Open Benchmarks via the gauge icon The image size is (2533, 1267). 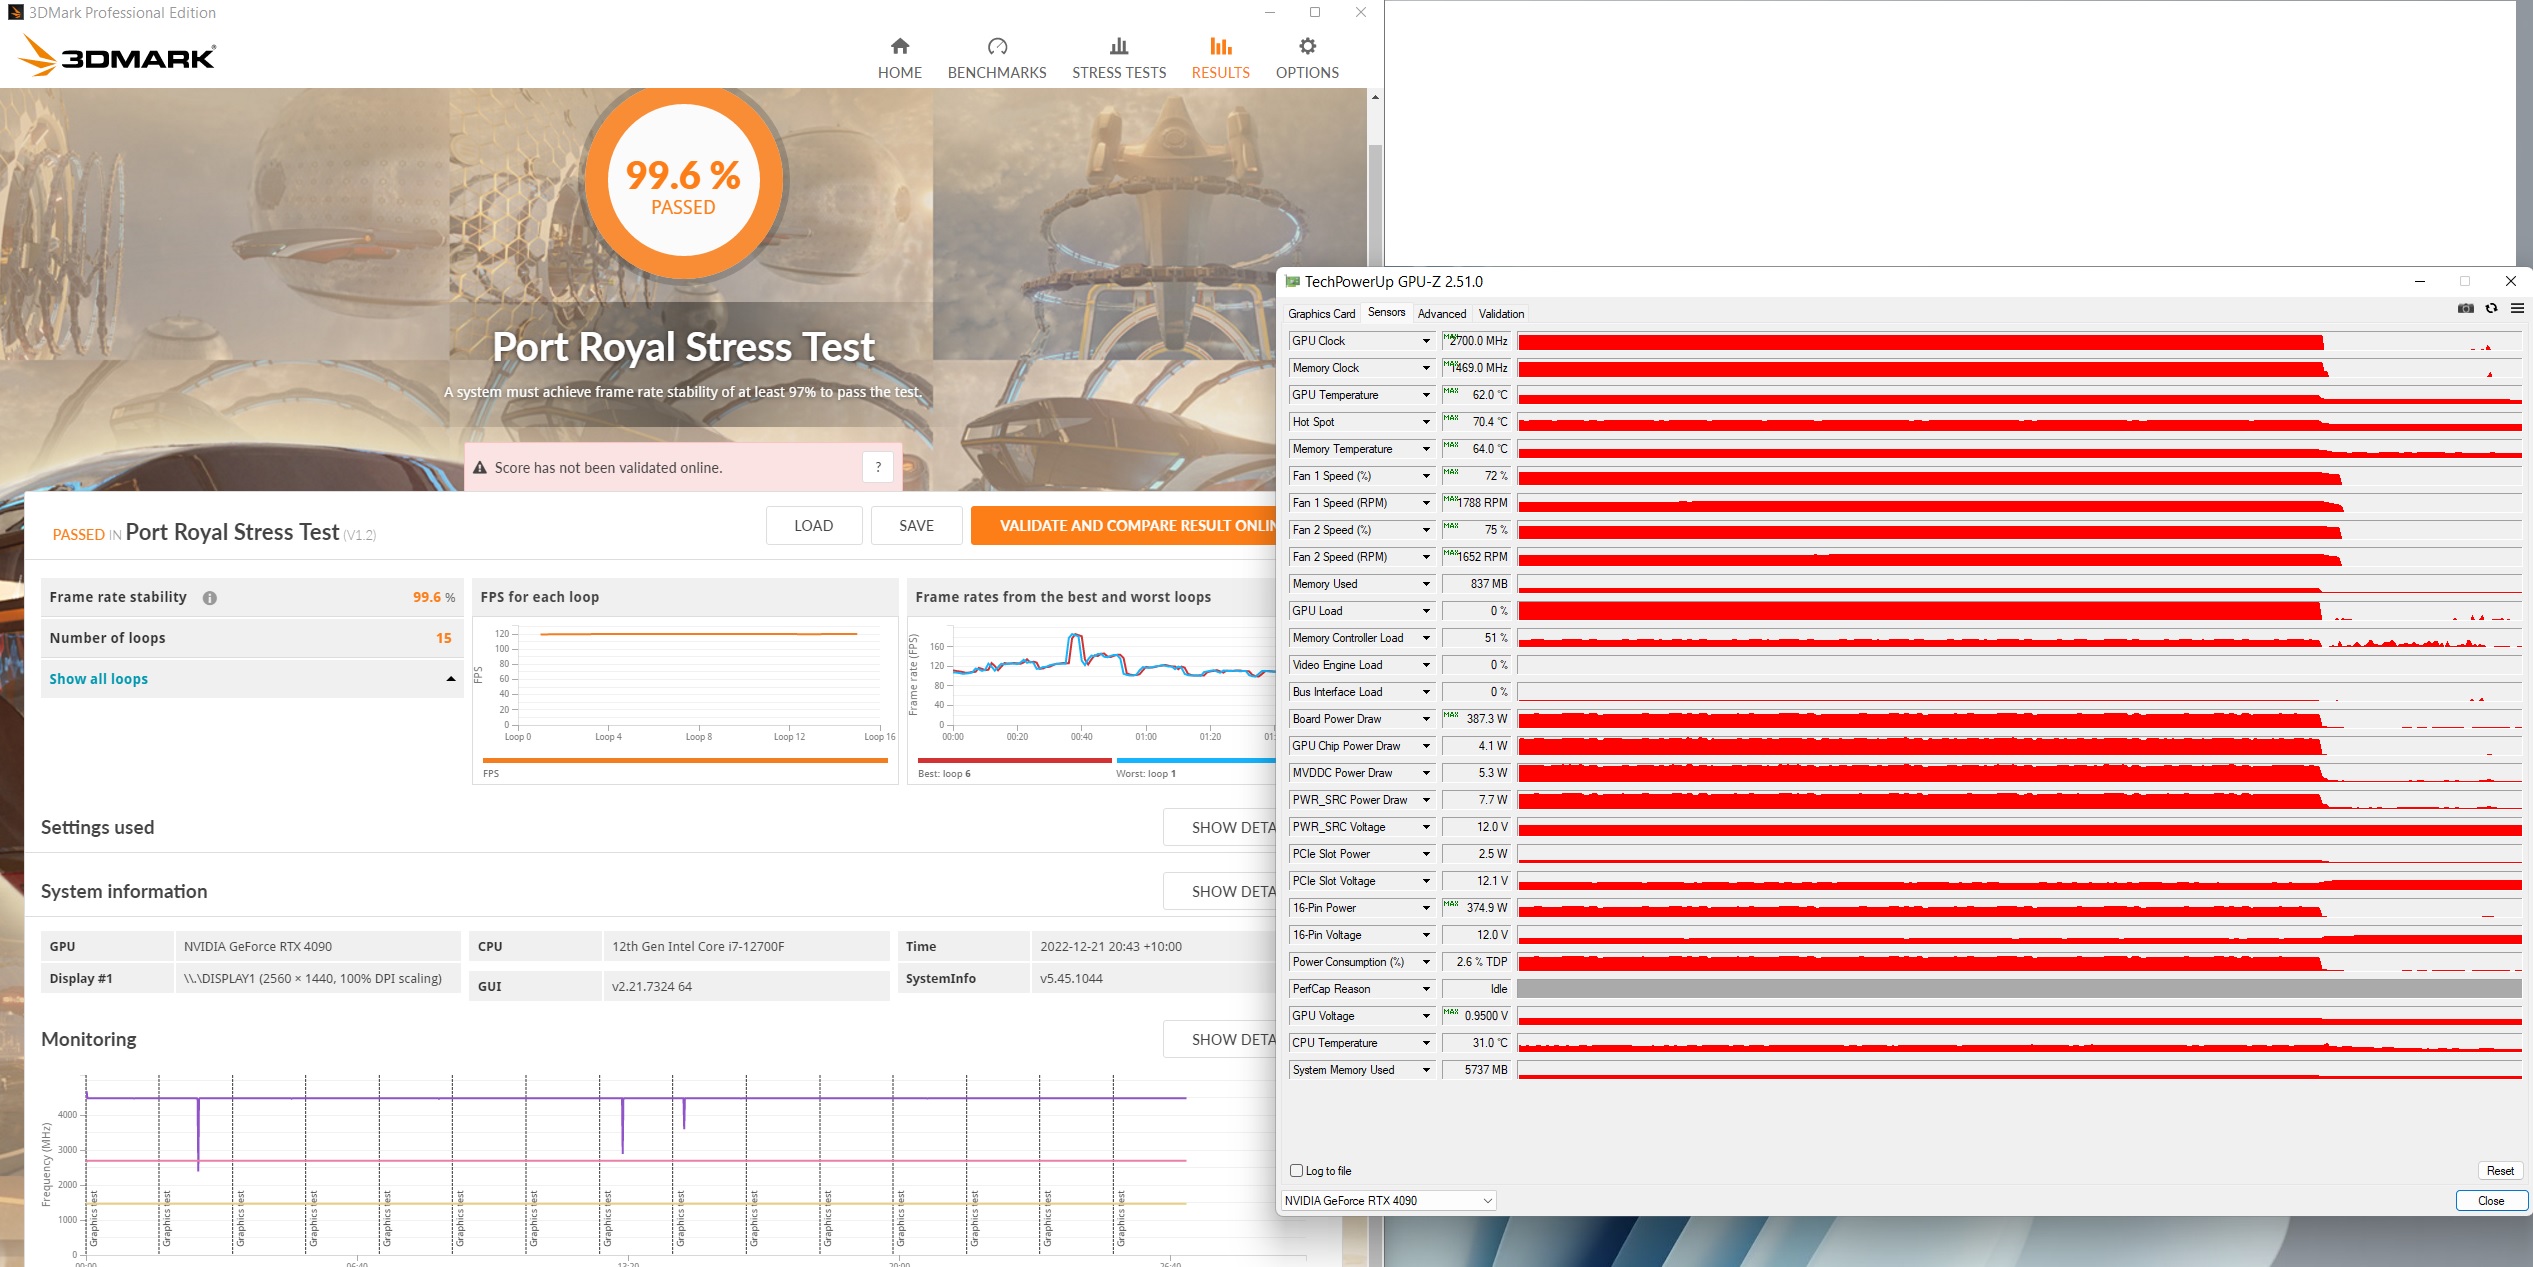pos(996,47)
